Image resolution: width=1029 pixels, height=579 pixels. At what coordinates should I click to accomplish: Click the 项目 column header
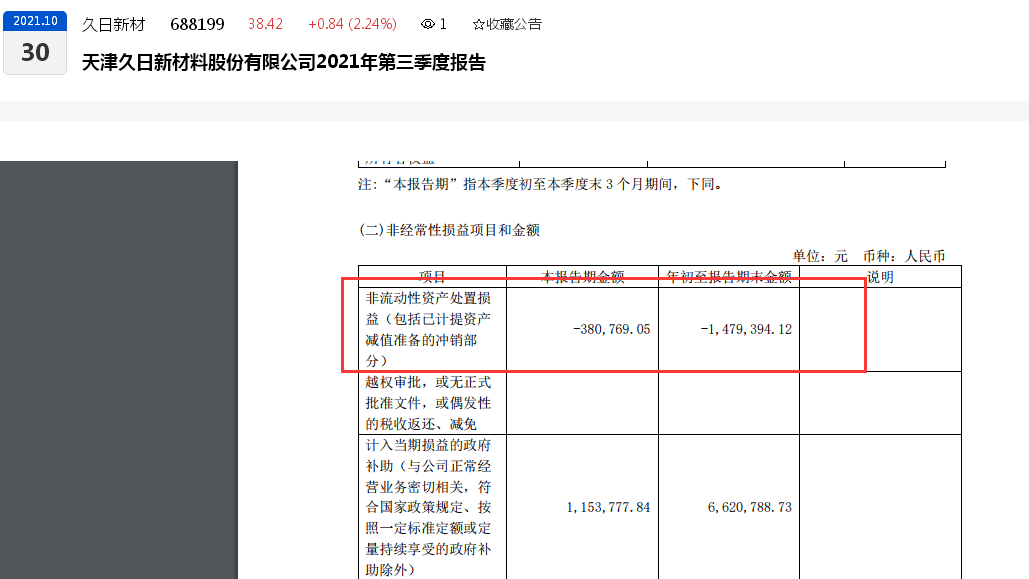(x=432, y=277)
